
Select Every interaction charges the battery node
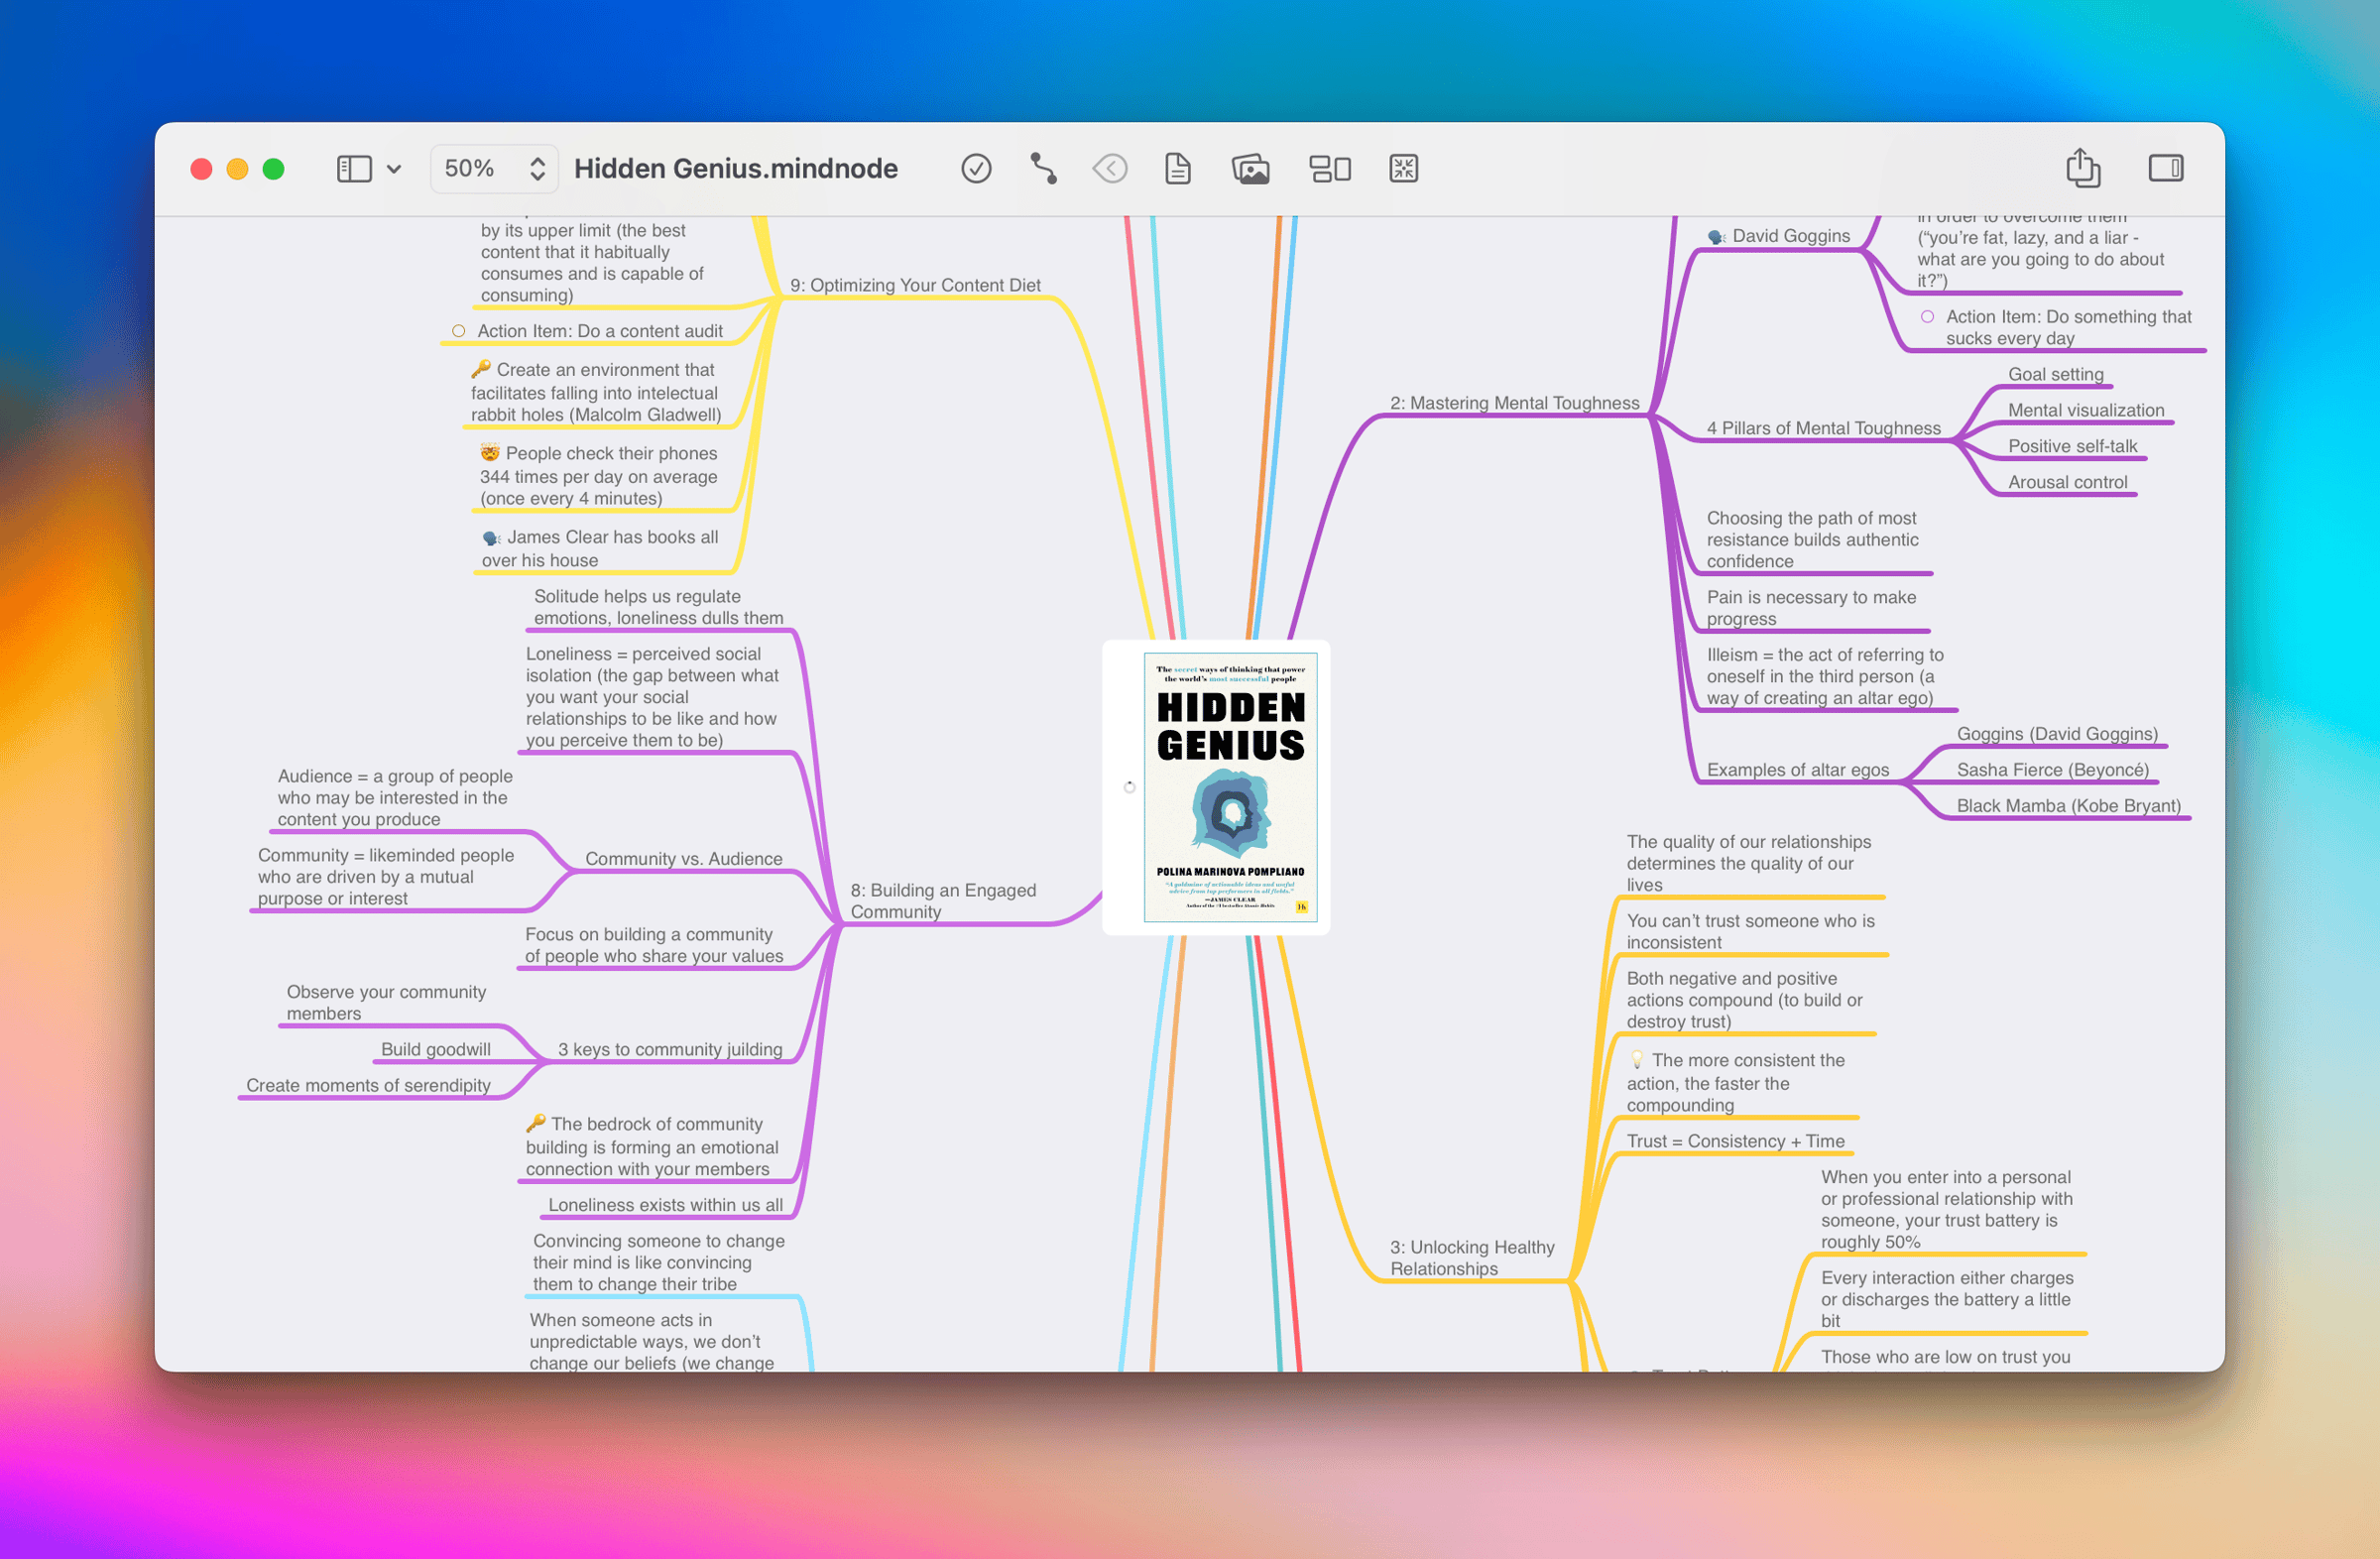(x=1946, y=1299)
